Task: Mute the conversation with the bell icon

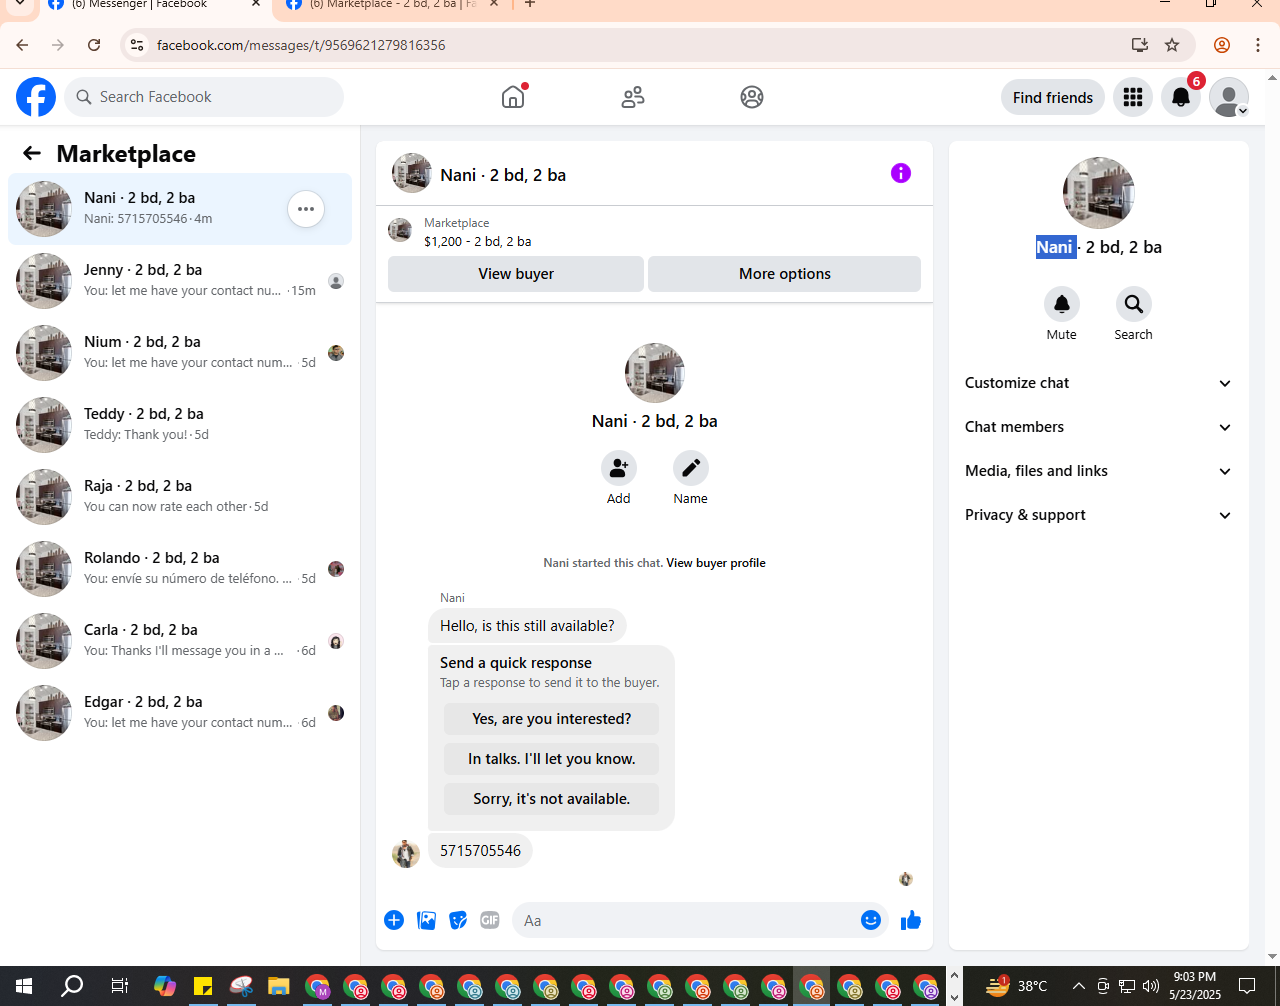Action: coord(1062,304)
